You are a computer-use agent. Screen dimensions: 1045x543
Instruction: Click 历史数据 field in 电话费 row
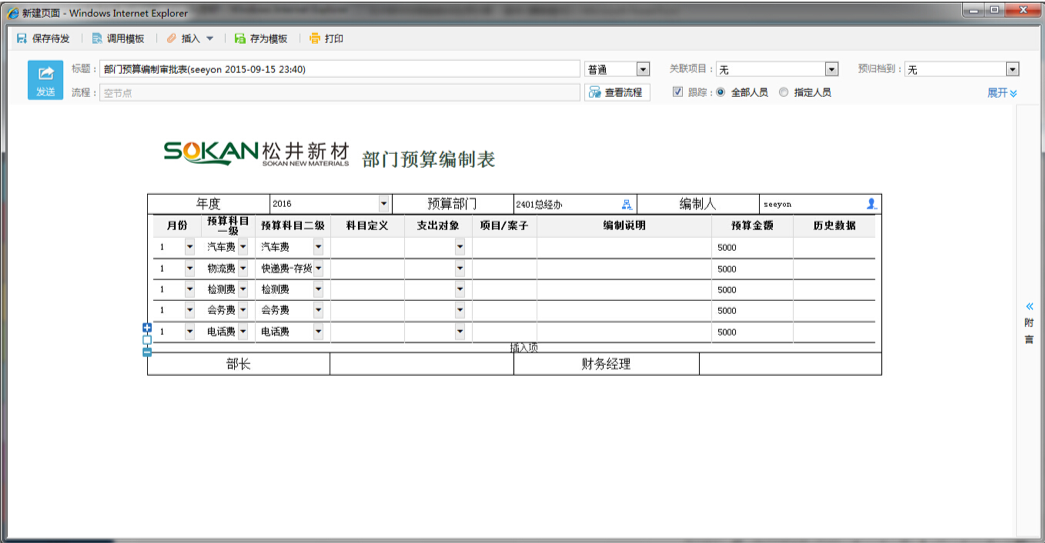point(834,331)
